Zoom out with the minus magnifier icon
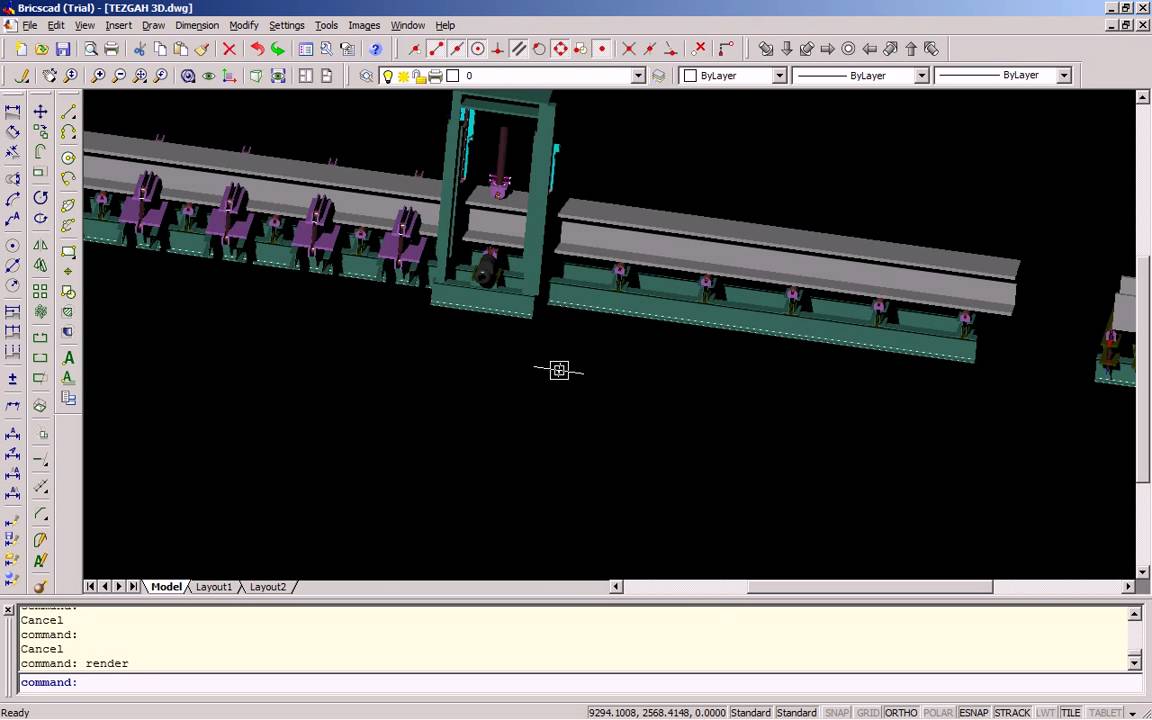1152x720 pixels. click(118, 76)
